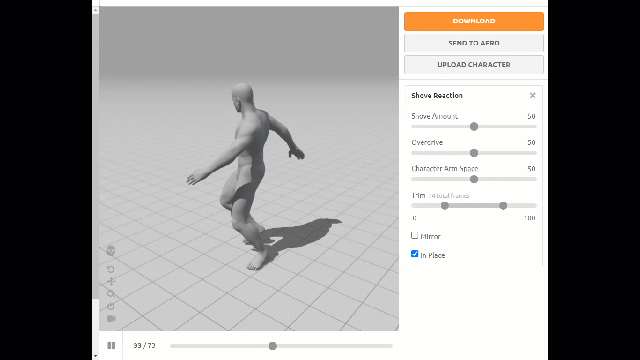Image resolution: width=640 pixels, height=360 pixels.
Task: Select the pan camera icon
Action: point(111,281)
